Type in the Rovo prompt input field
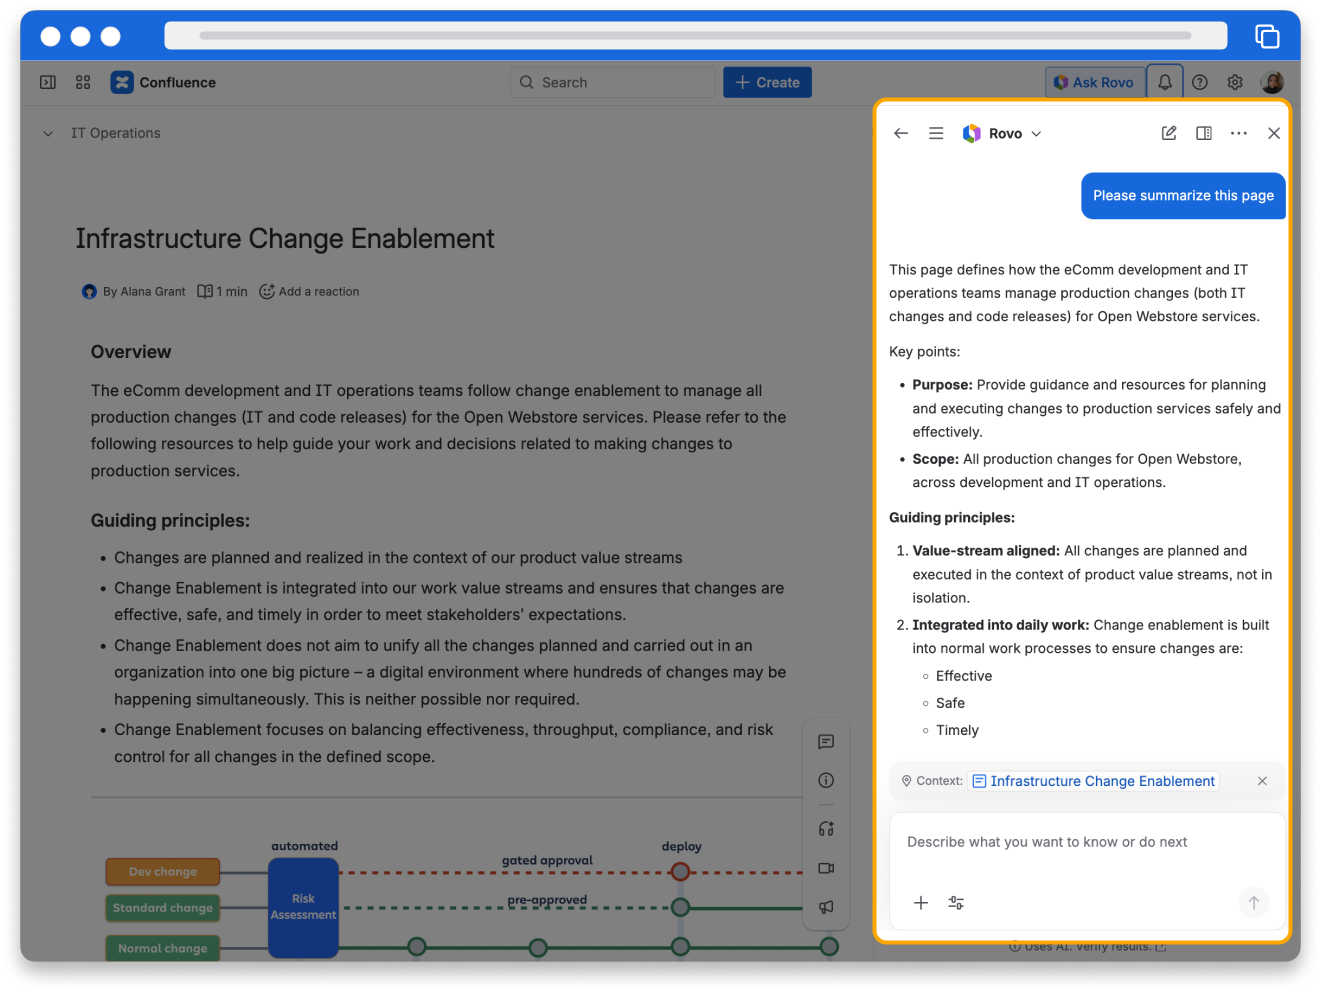 point(1086,842)
